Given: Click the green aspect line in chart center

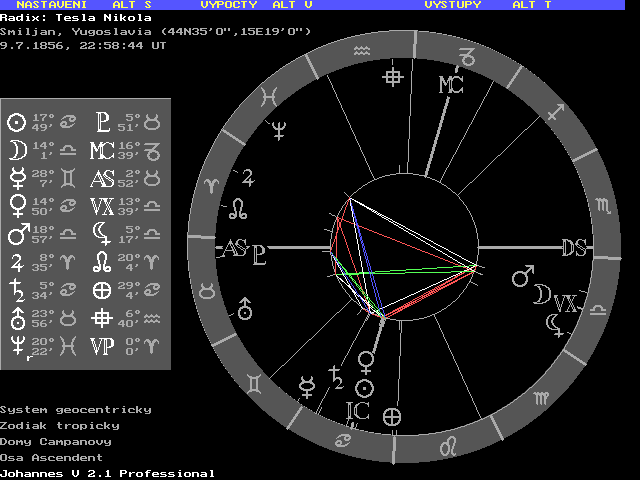Looking at the screenshot, I should (x=420, y=270).
